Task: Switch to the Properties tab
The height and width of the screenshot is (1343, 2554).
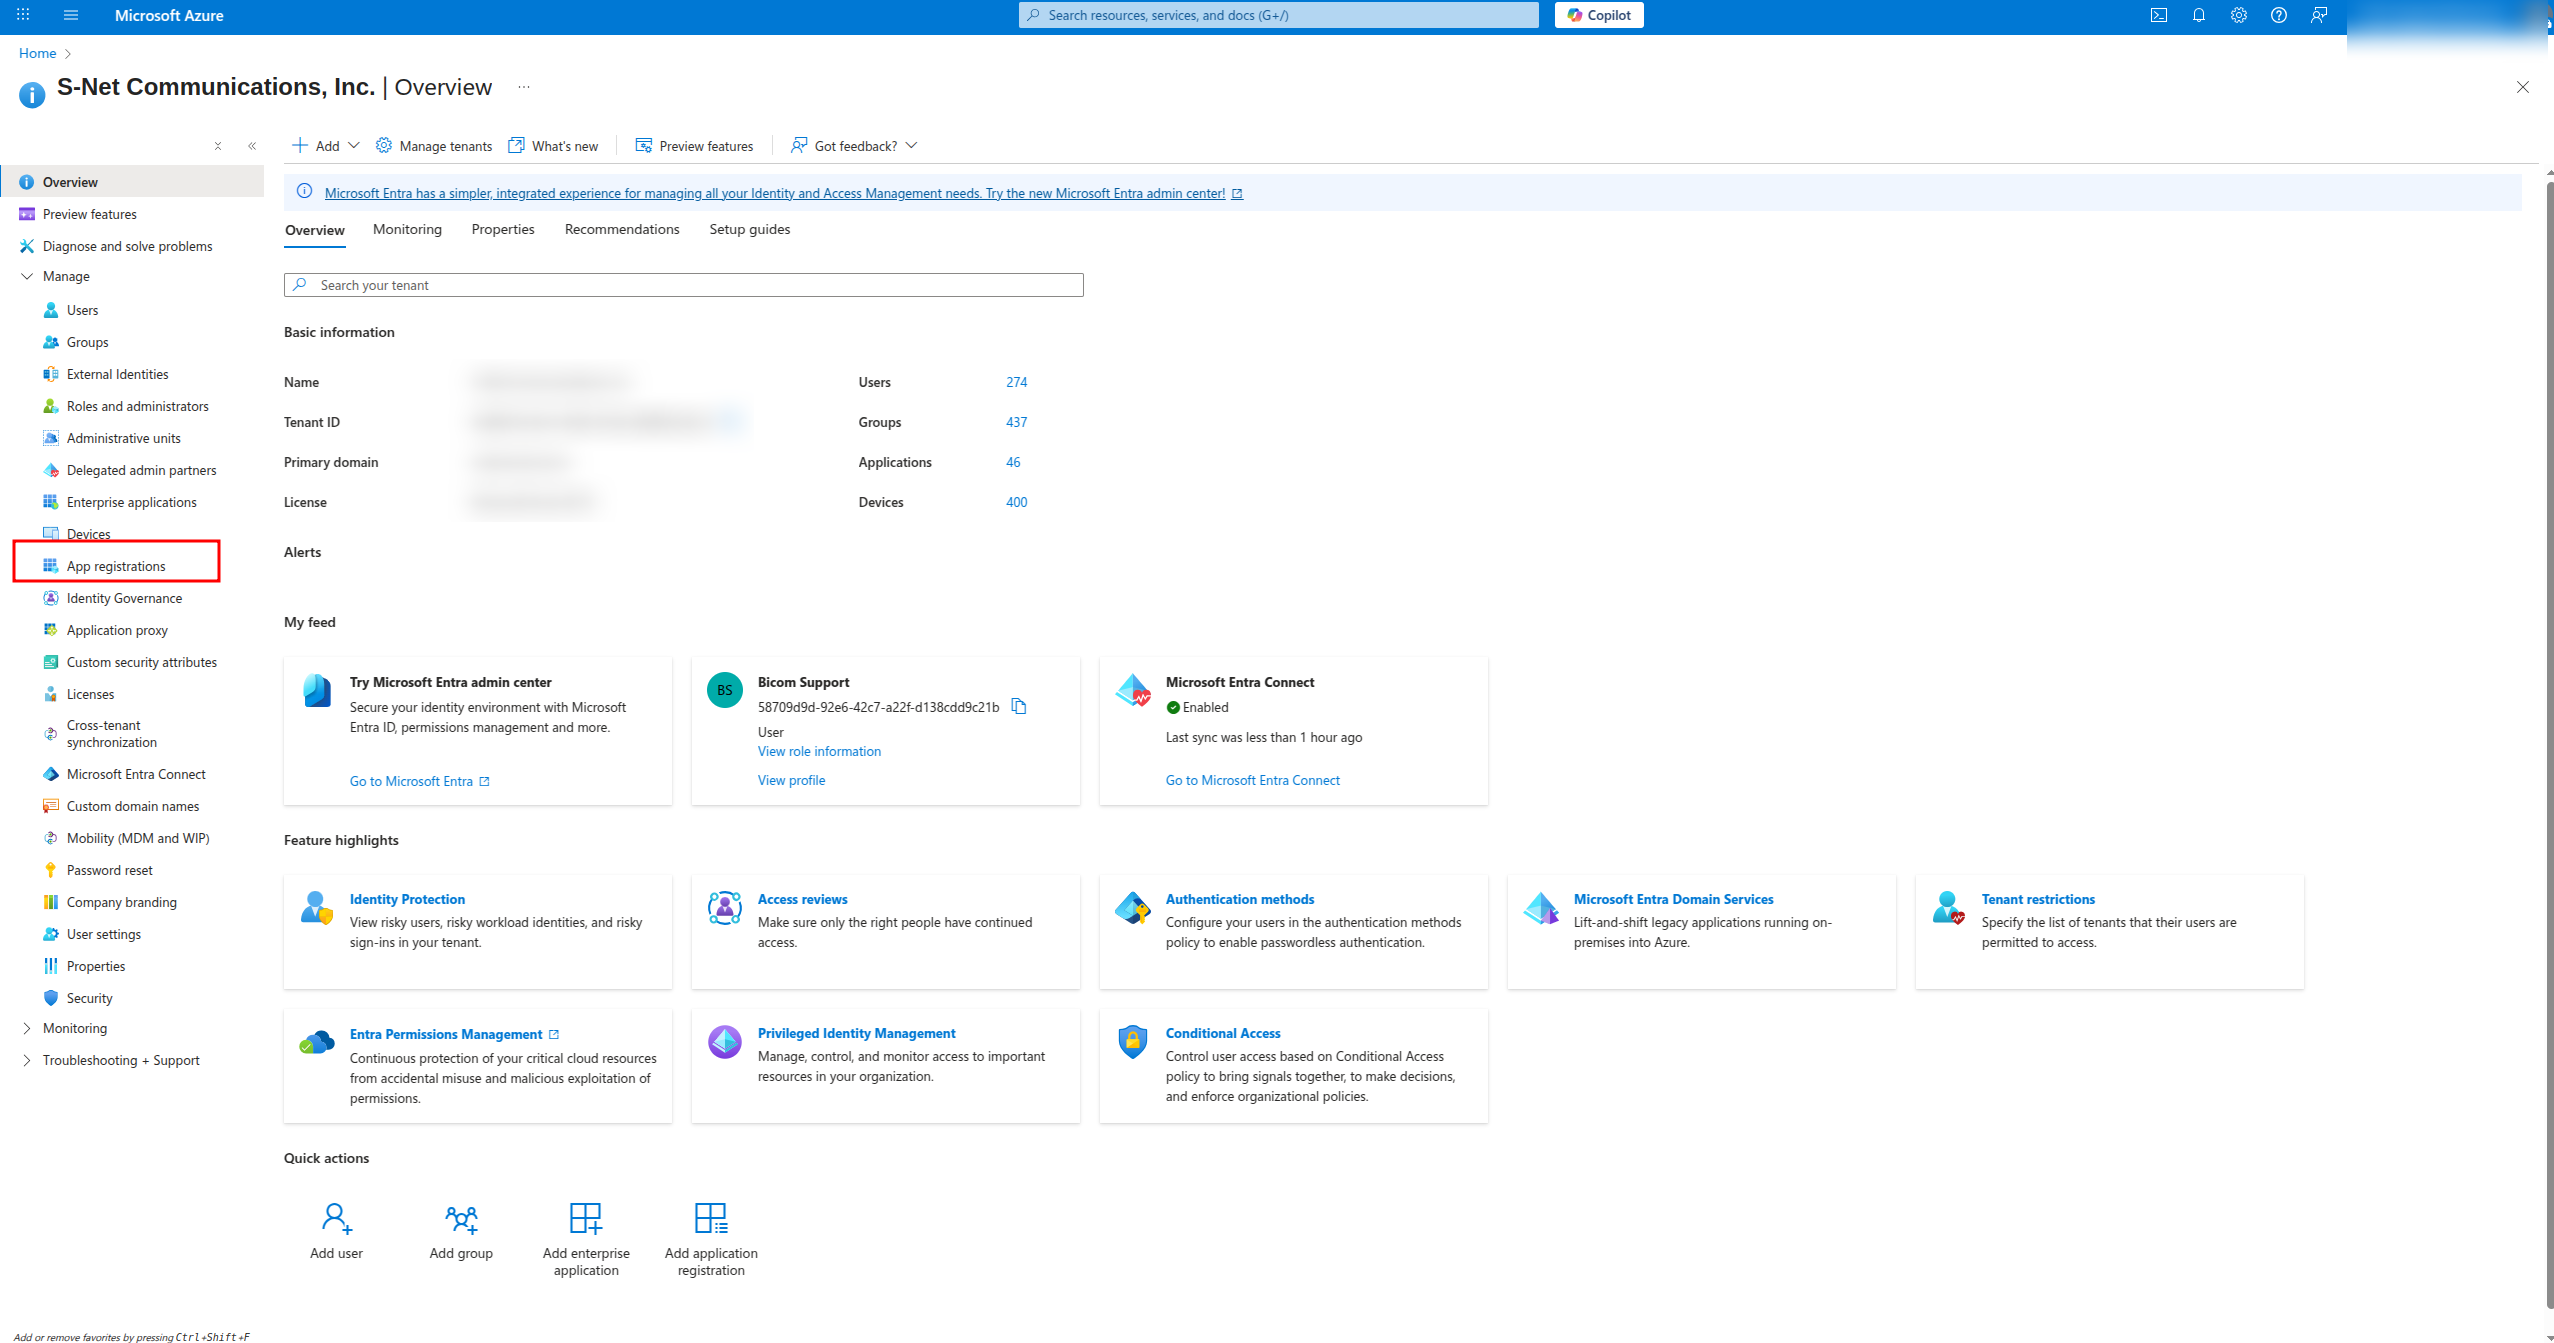Action: (503, 229)
